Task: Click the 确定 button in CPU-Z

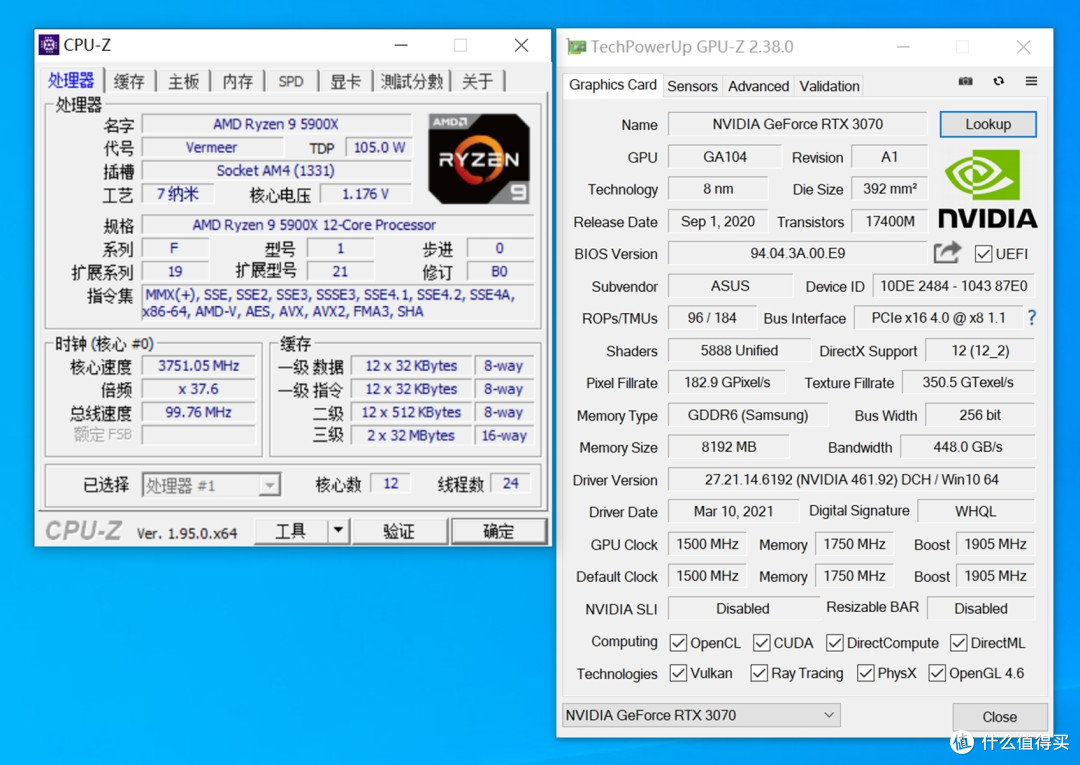Action: (499, 531)
